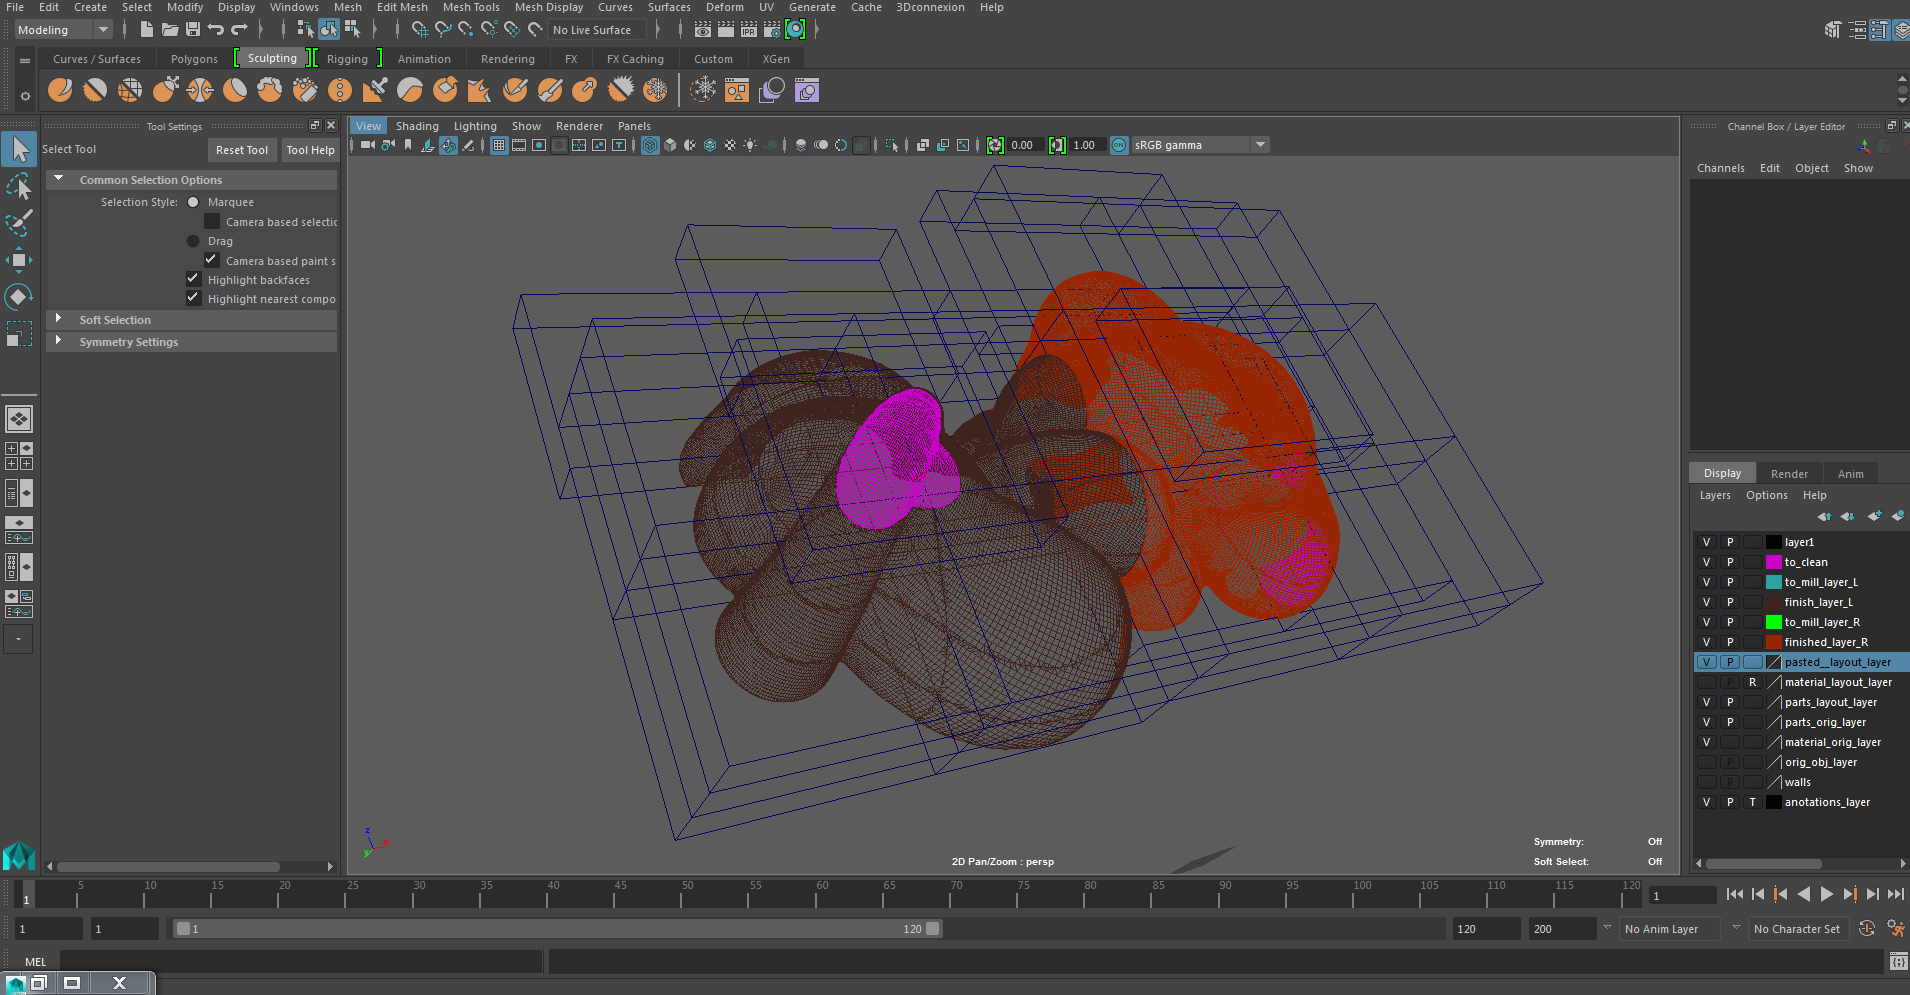1910x995 pixels.
Task: Select the Drag selection style radio
Action: click(x=193, y=241)
